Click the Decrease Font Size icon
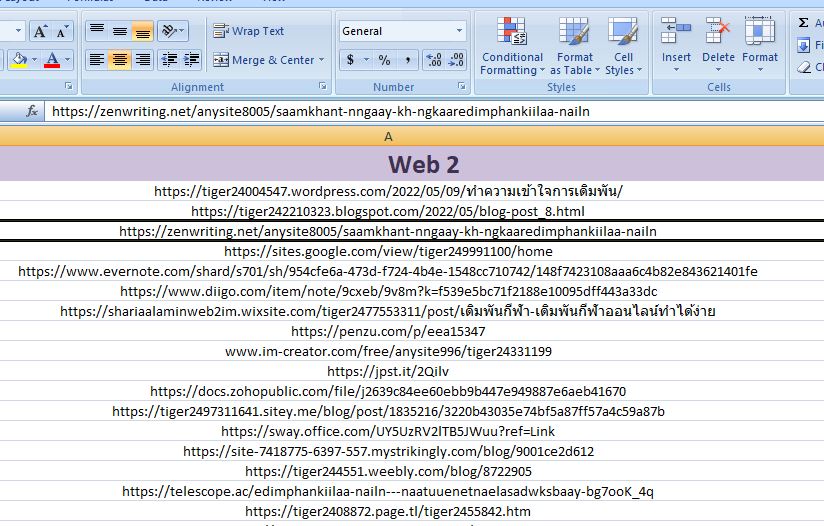Viewport: 824px width, 526px height. [x=62, y=32]
